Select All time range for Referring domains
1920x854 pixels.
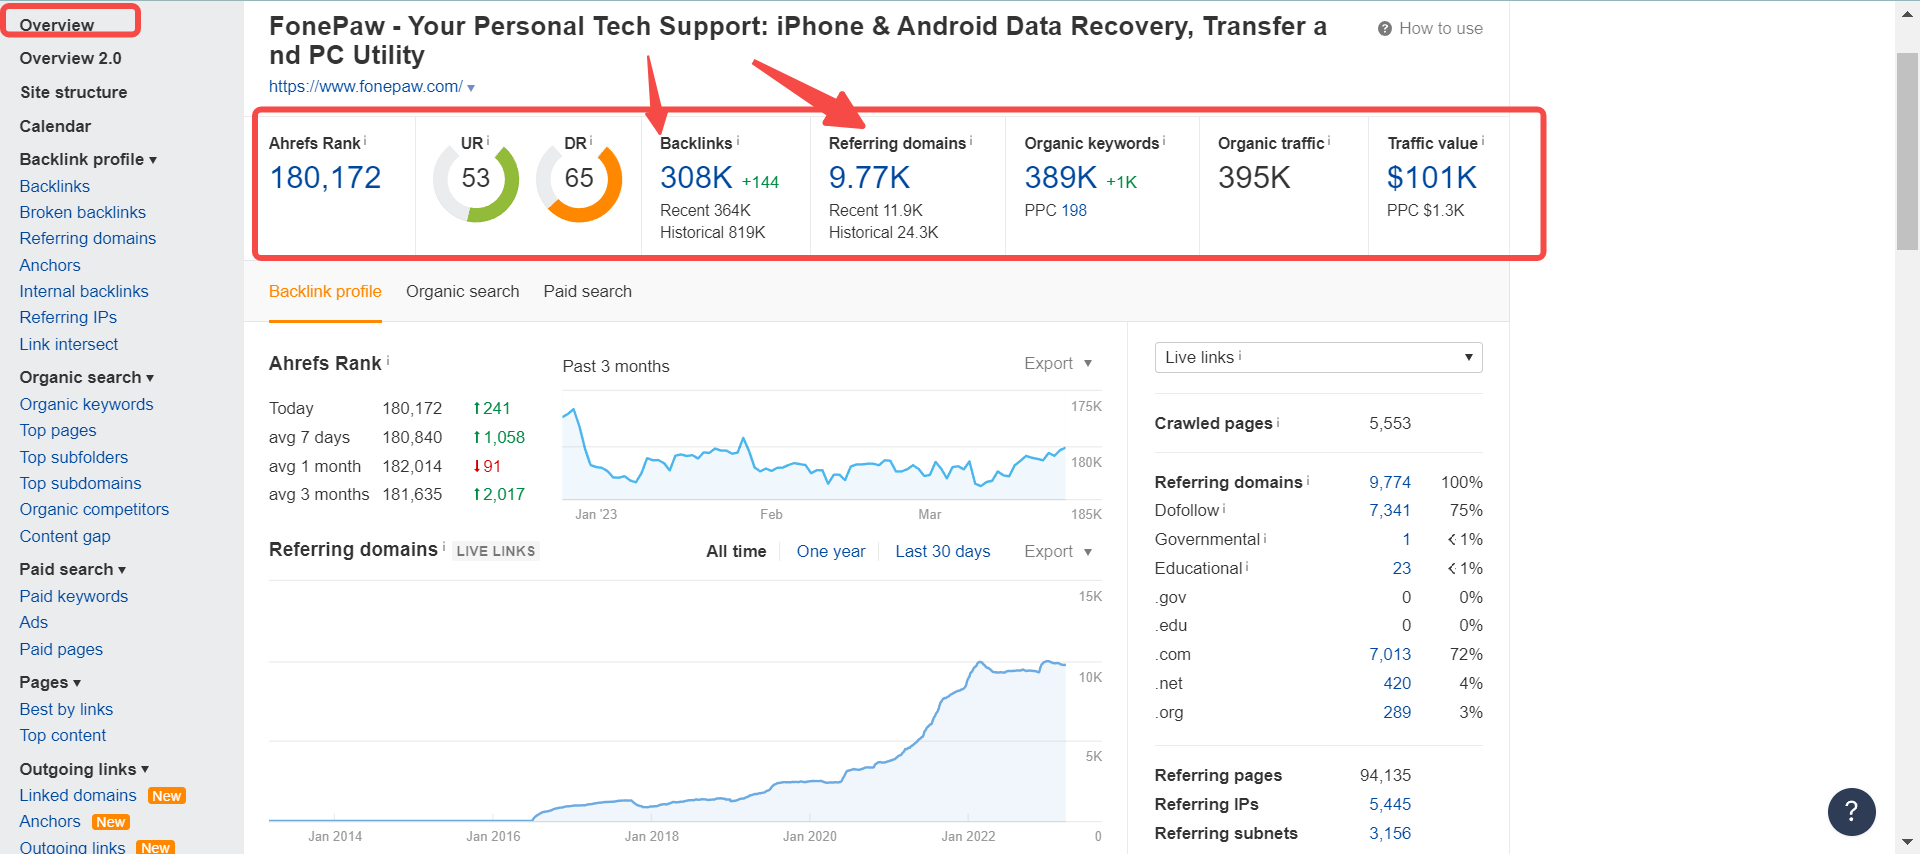pyautogui.click(x=736, y=551)
